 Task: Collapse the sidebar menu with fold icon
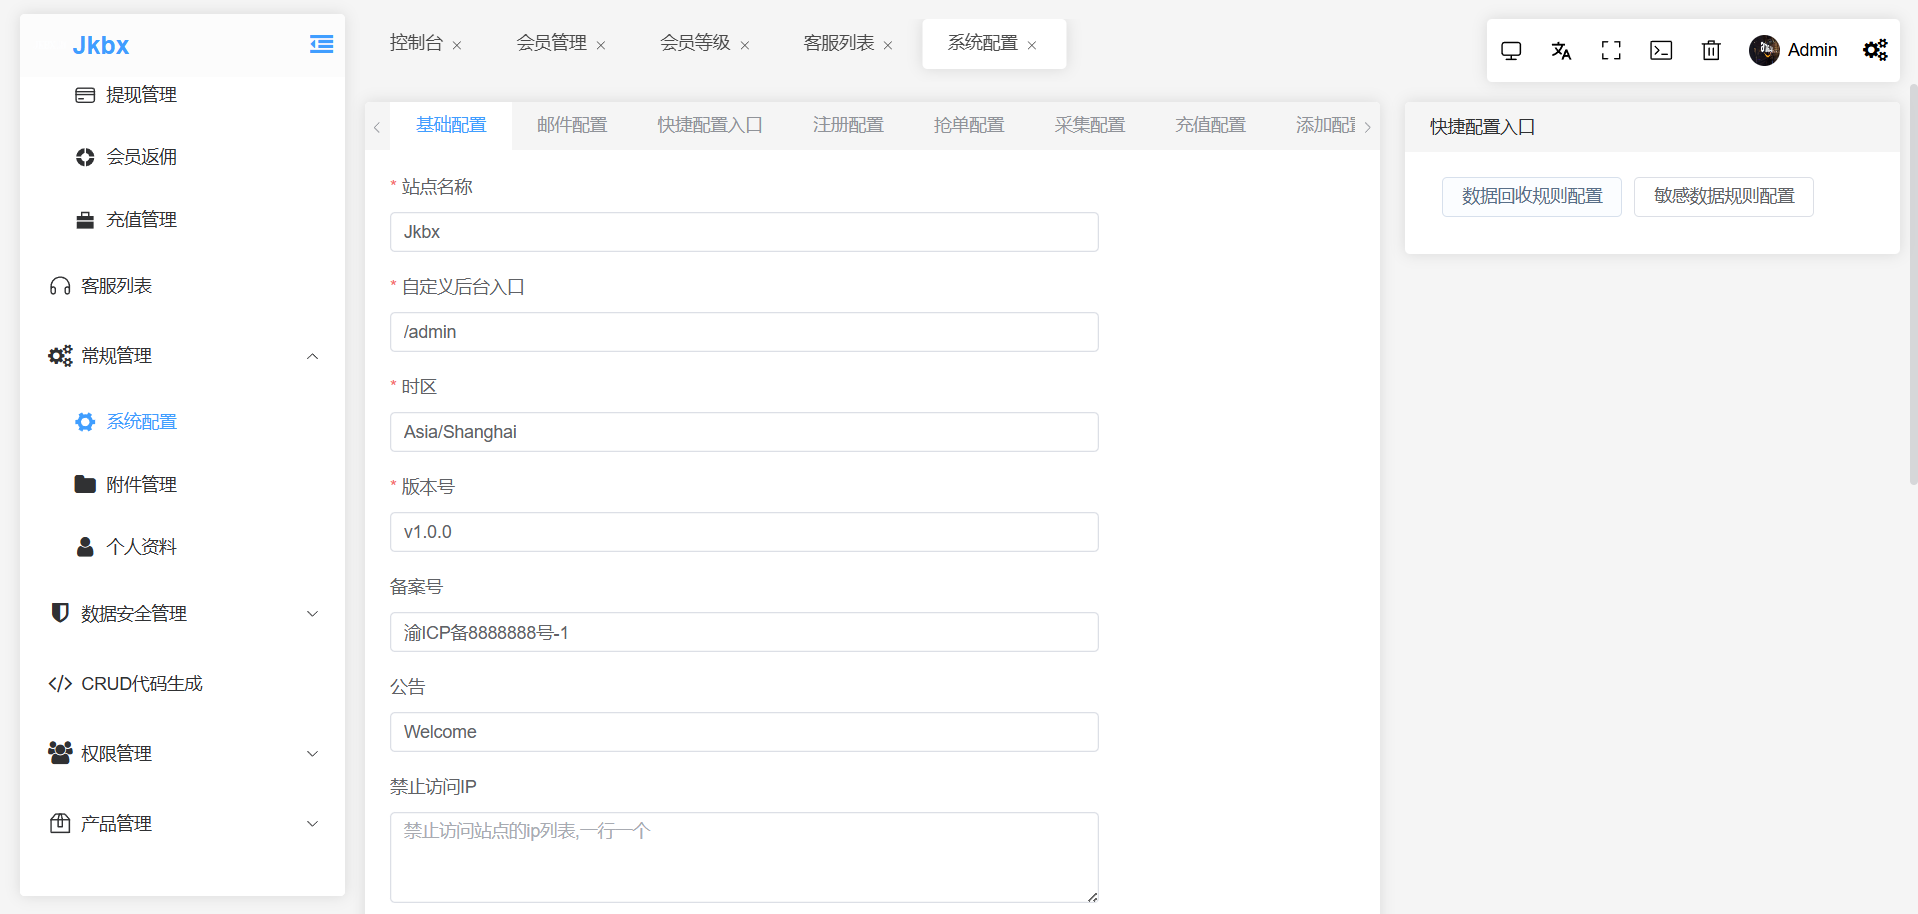(321, 44)
